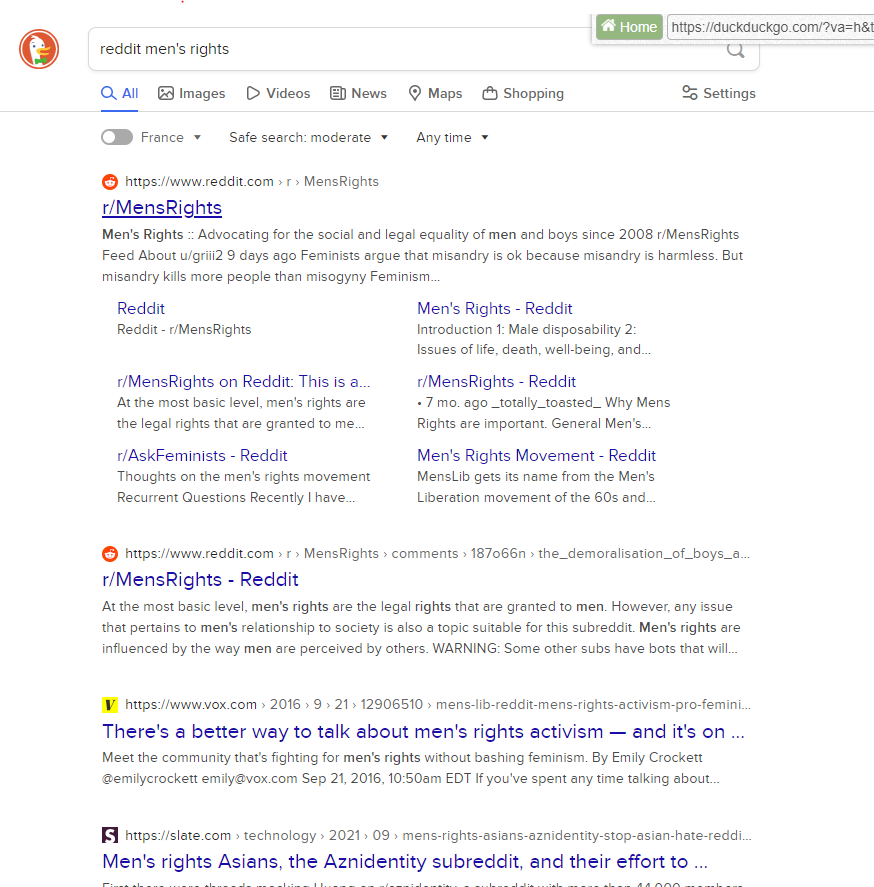Click the Reddit favicon of first result

pyautogui.click(x=110, y=182)
